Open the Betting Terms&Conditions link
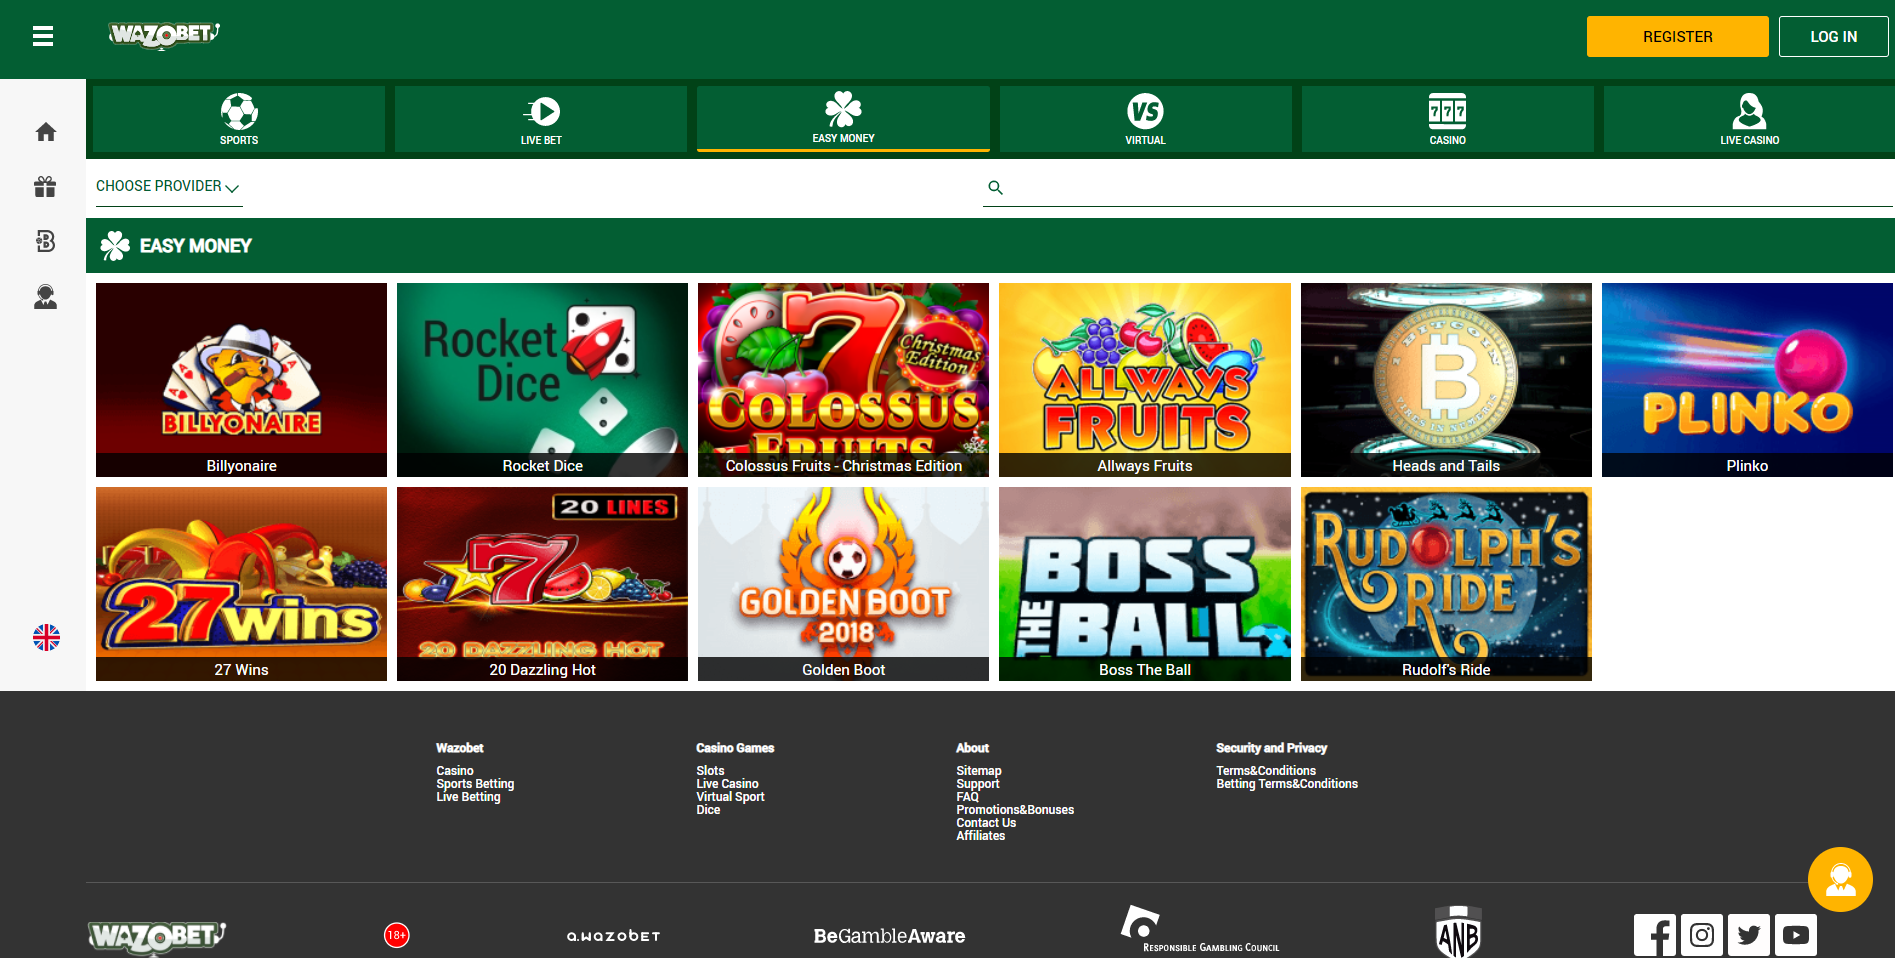The image size is (1895, 958). point(1287,784)
